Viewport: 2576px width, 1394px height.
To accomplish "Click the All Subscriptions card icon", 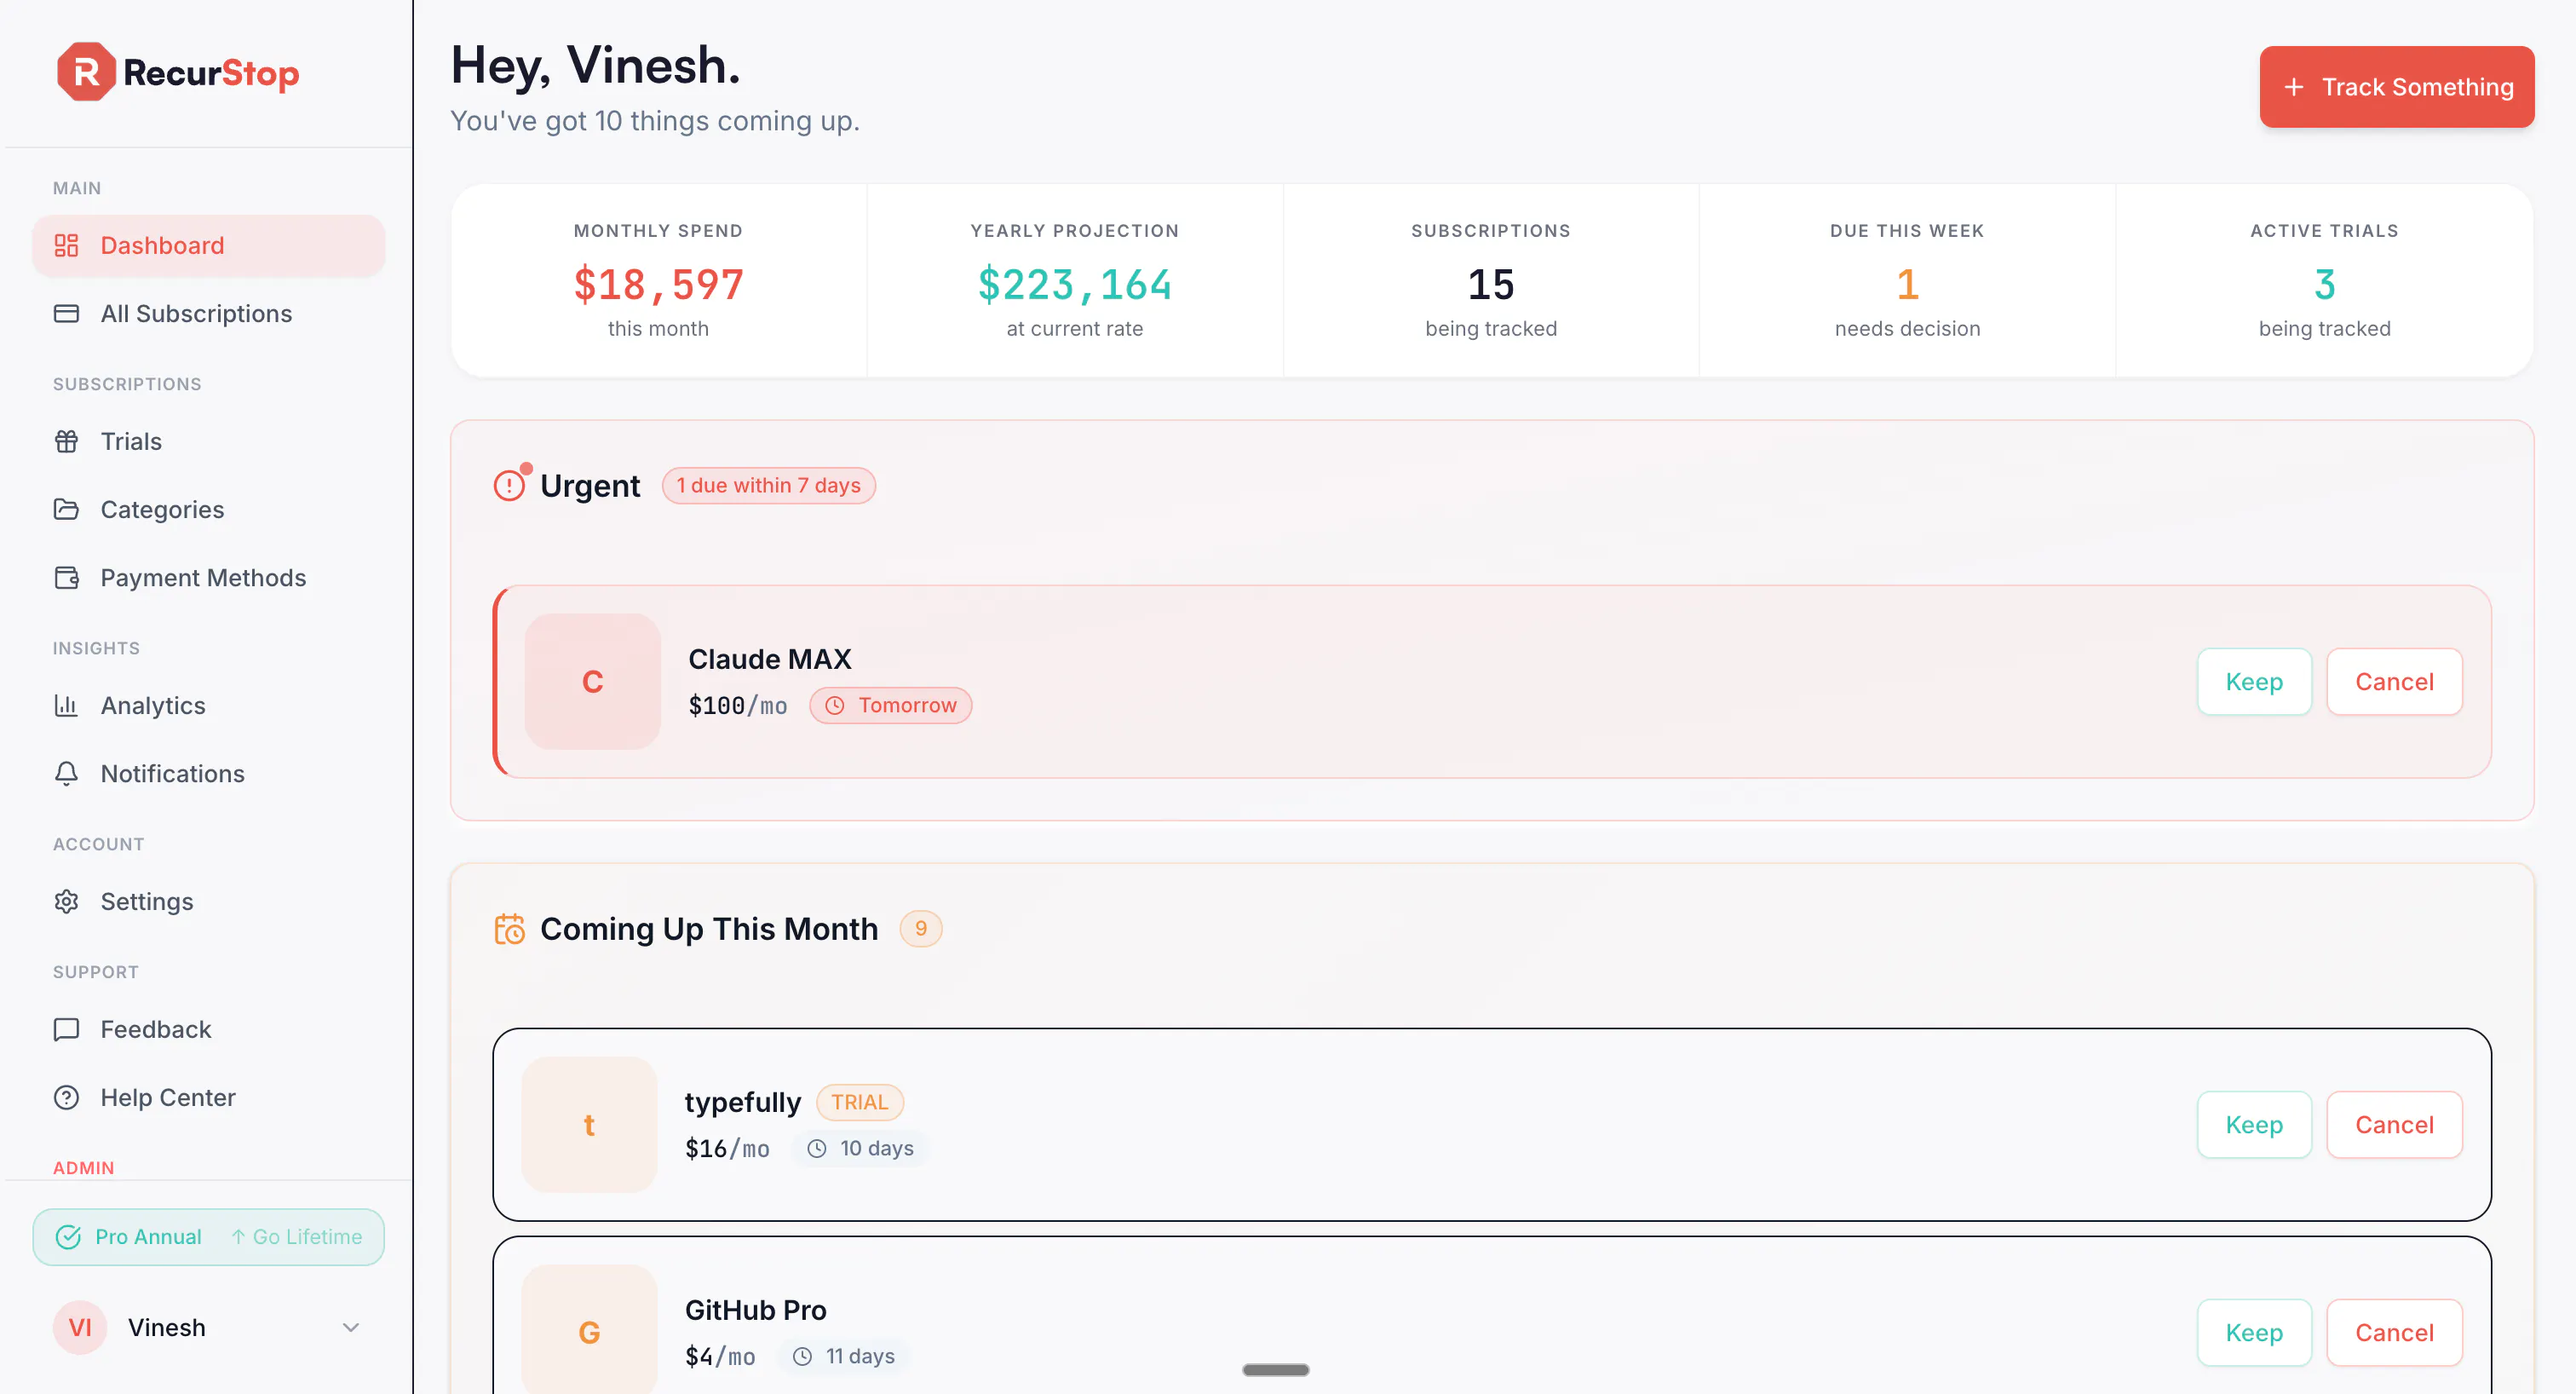I will (x=66, y=313).
